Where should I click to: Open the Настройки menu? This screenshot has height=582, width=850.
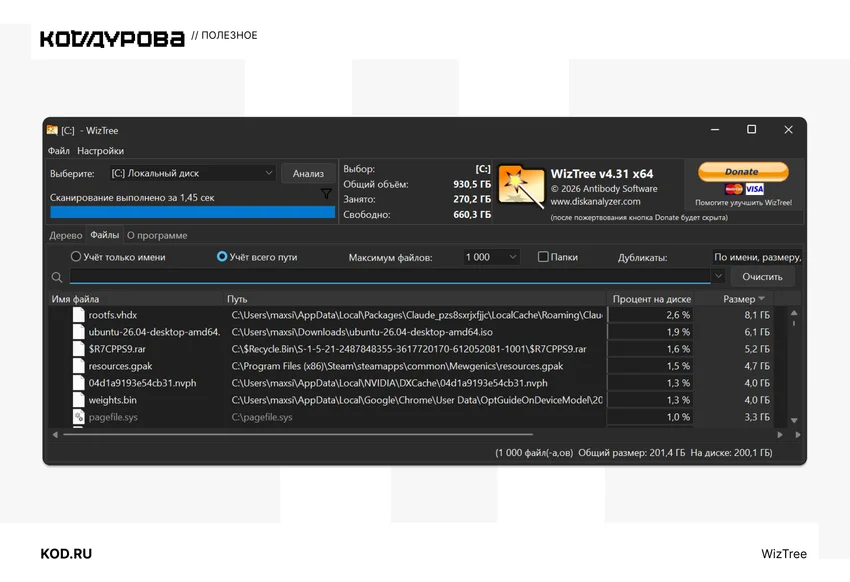point(100,151)
